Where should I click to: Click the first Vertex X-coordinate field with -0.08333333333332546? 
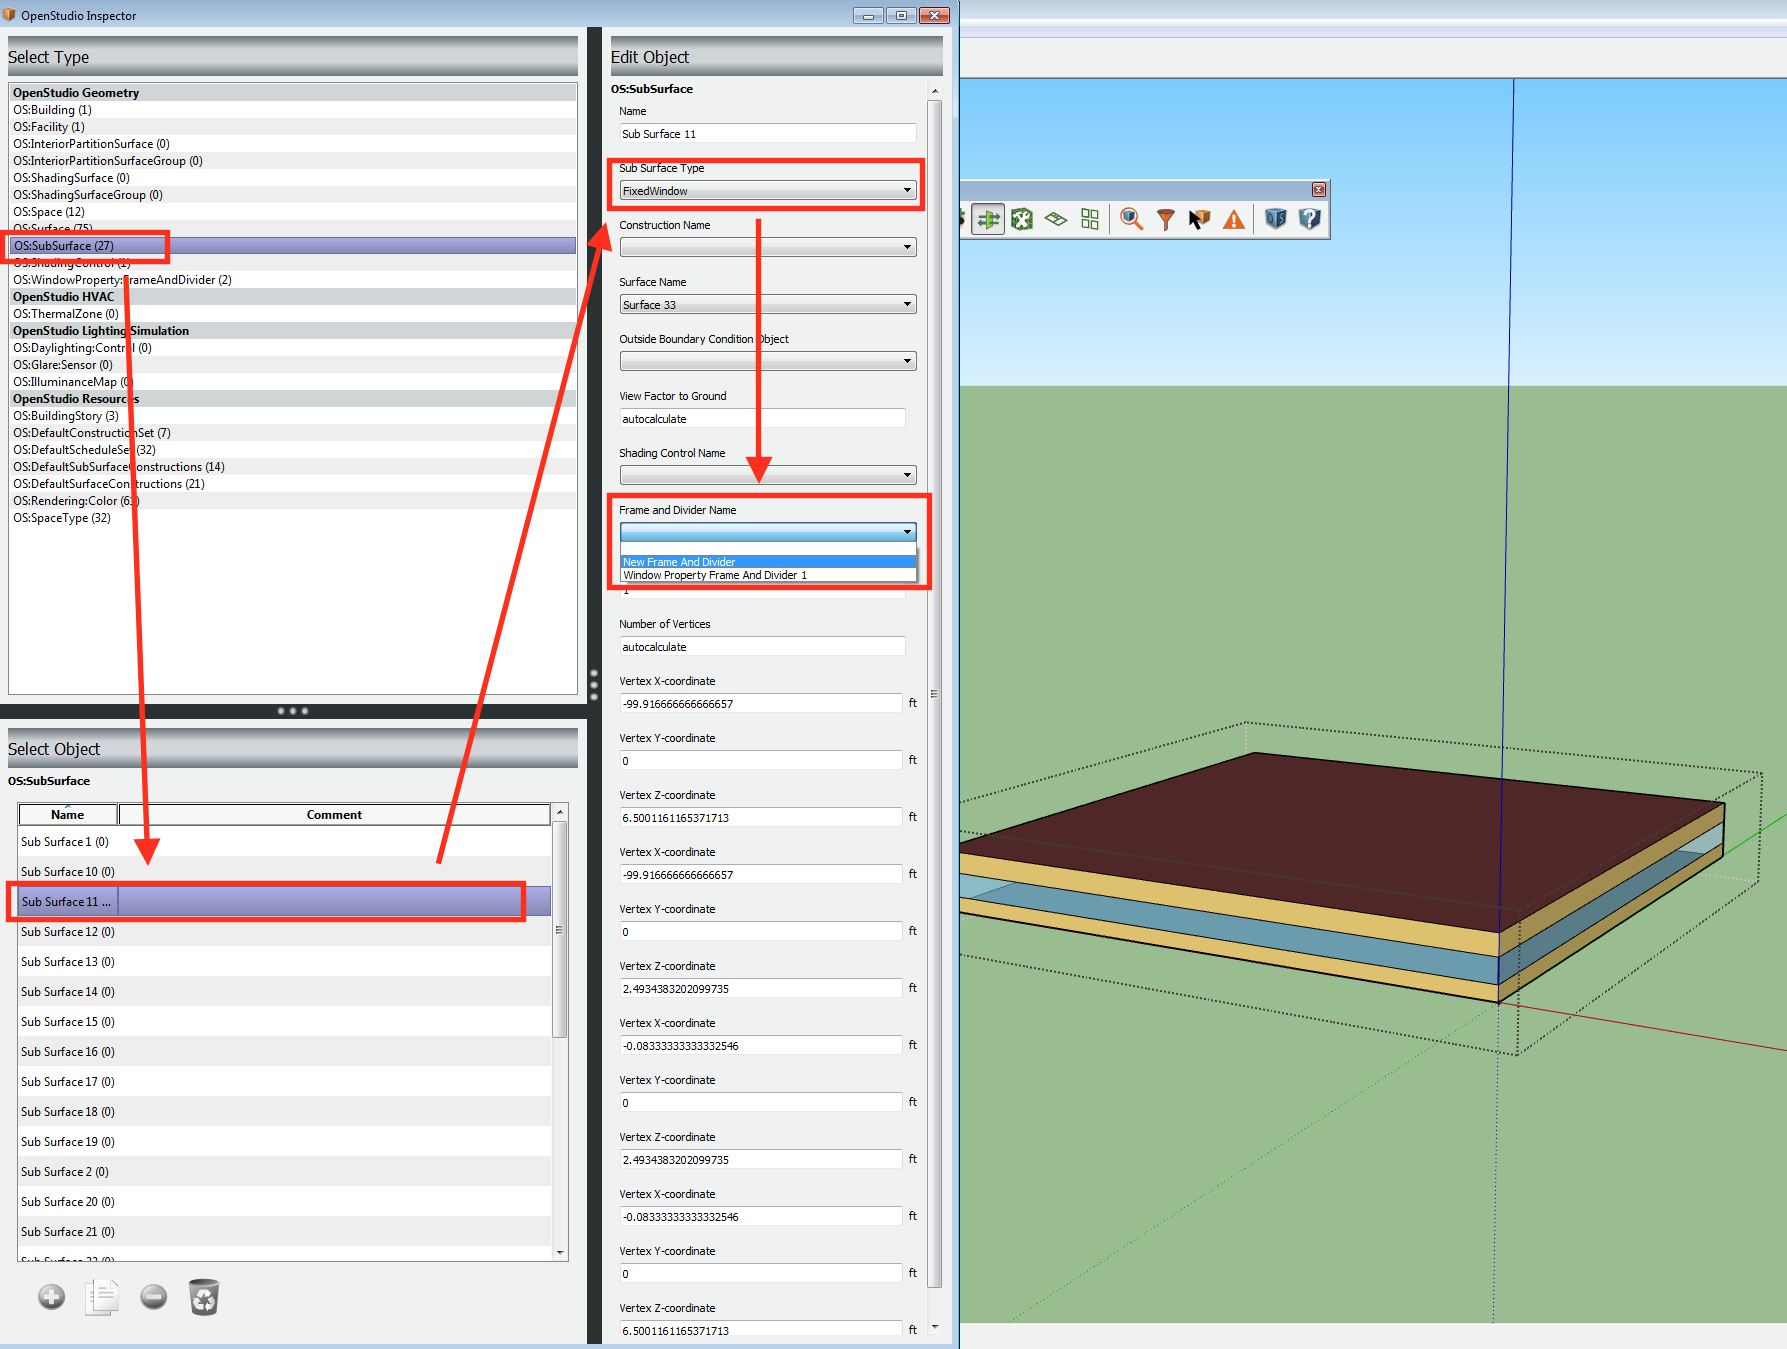pos(760,1046)
